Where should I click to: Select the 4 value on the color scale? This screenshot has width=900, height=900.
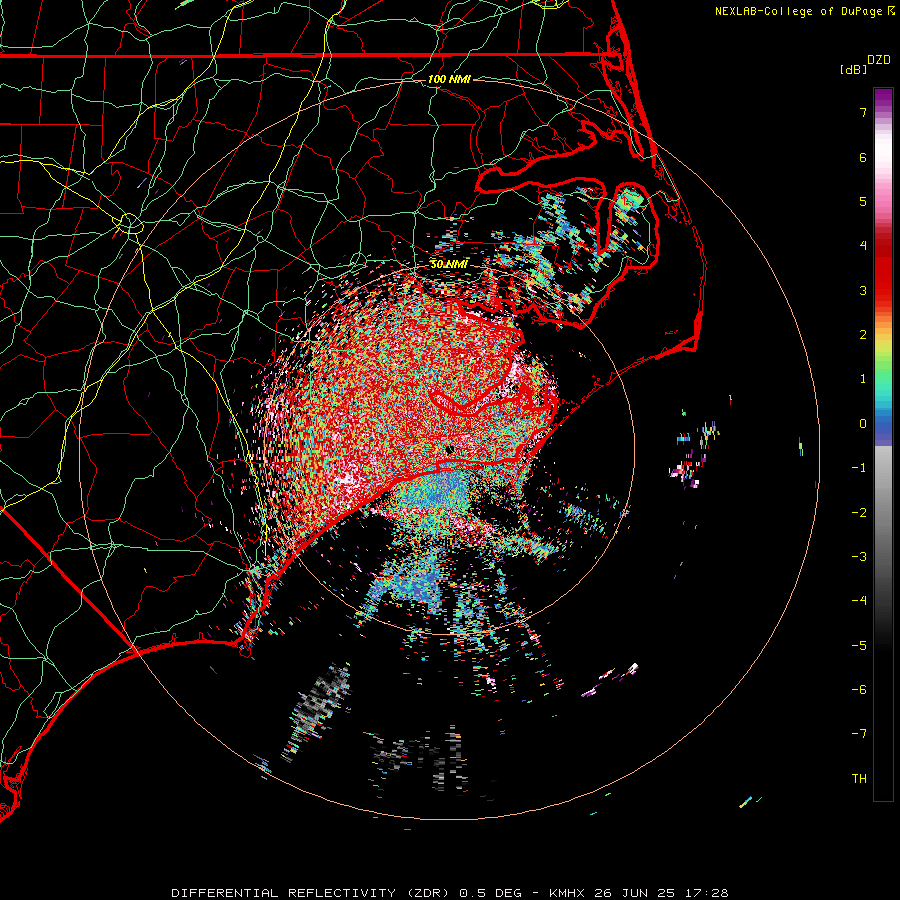(x=863, y=246)
